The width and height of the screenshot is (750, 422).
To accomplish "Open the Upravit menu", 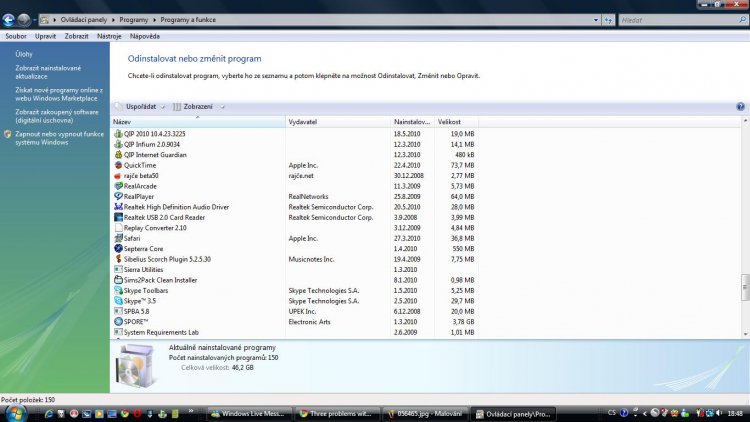I will pyautogui.click(x=45, y=36).
